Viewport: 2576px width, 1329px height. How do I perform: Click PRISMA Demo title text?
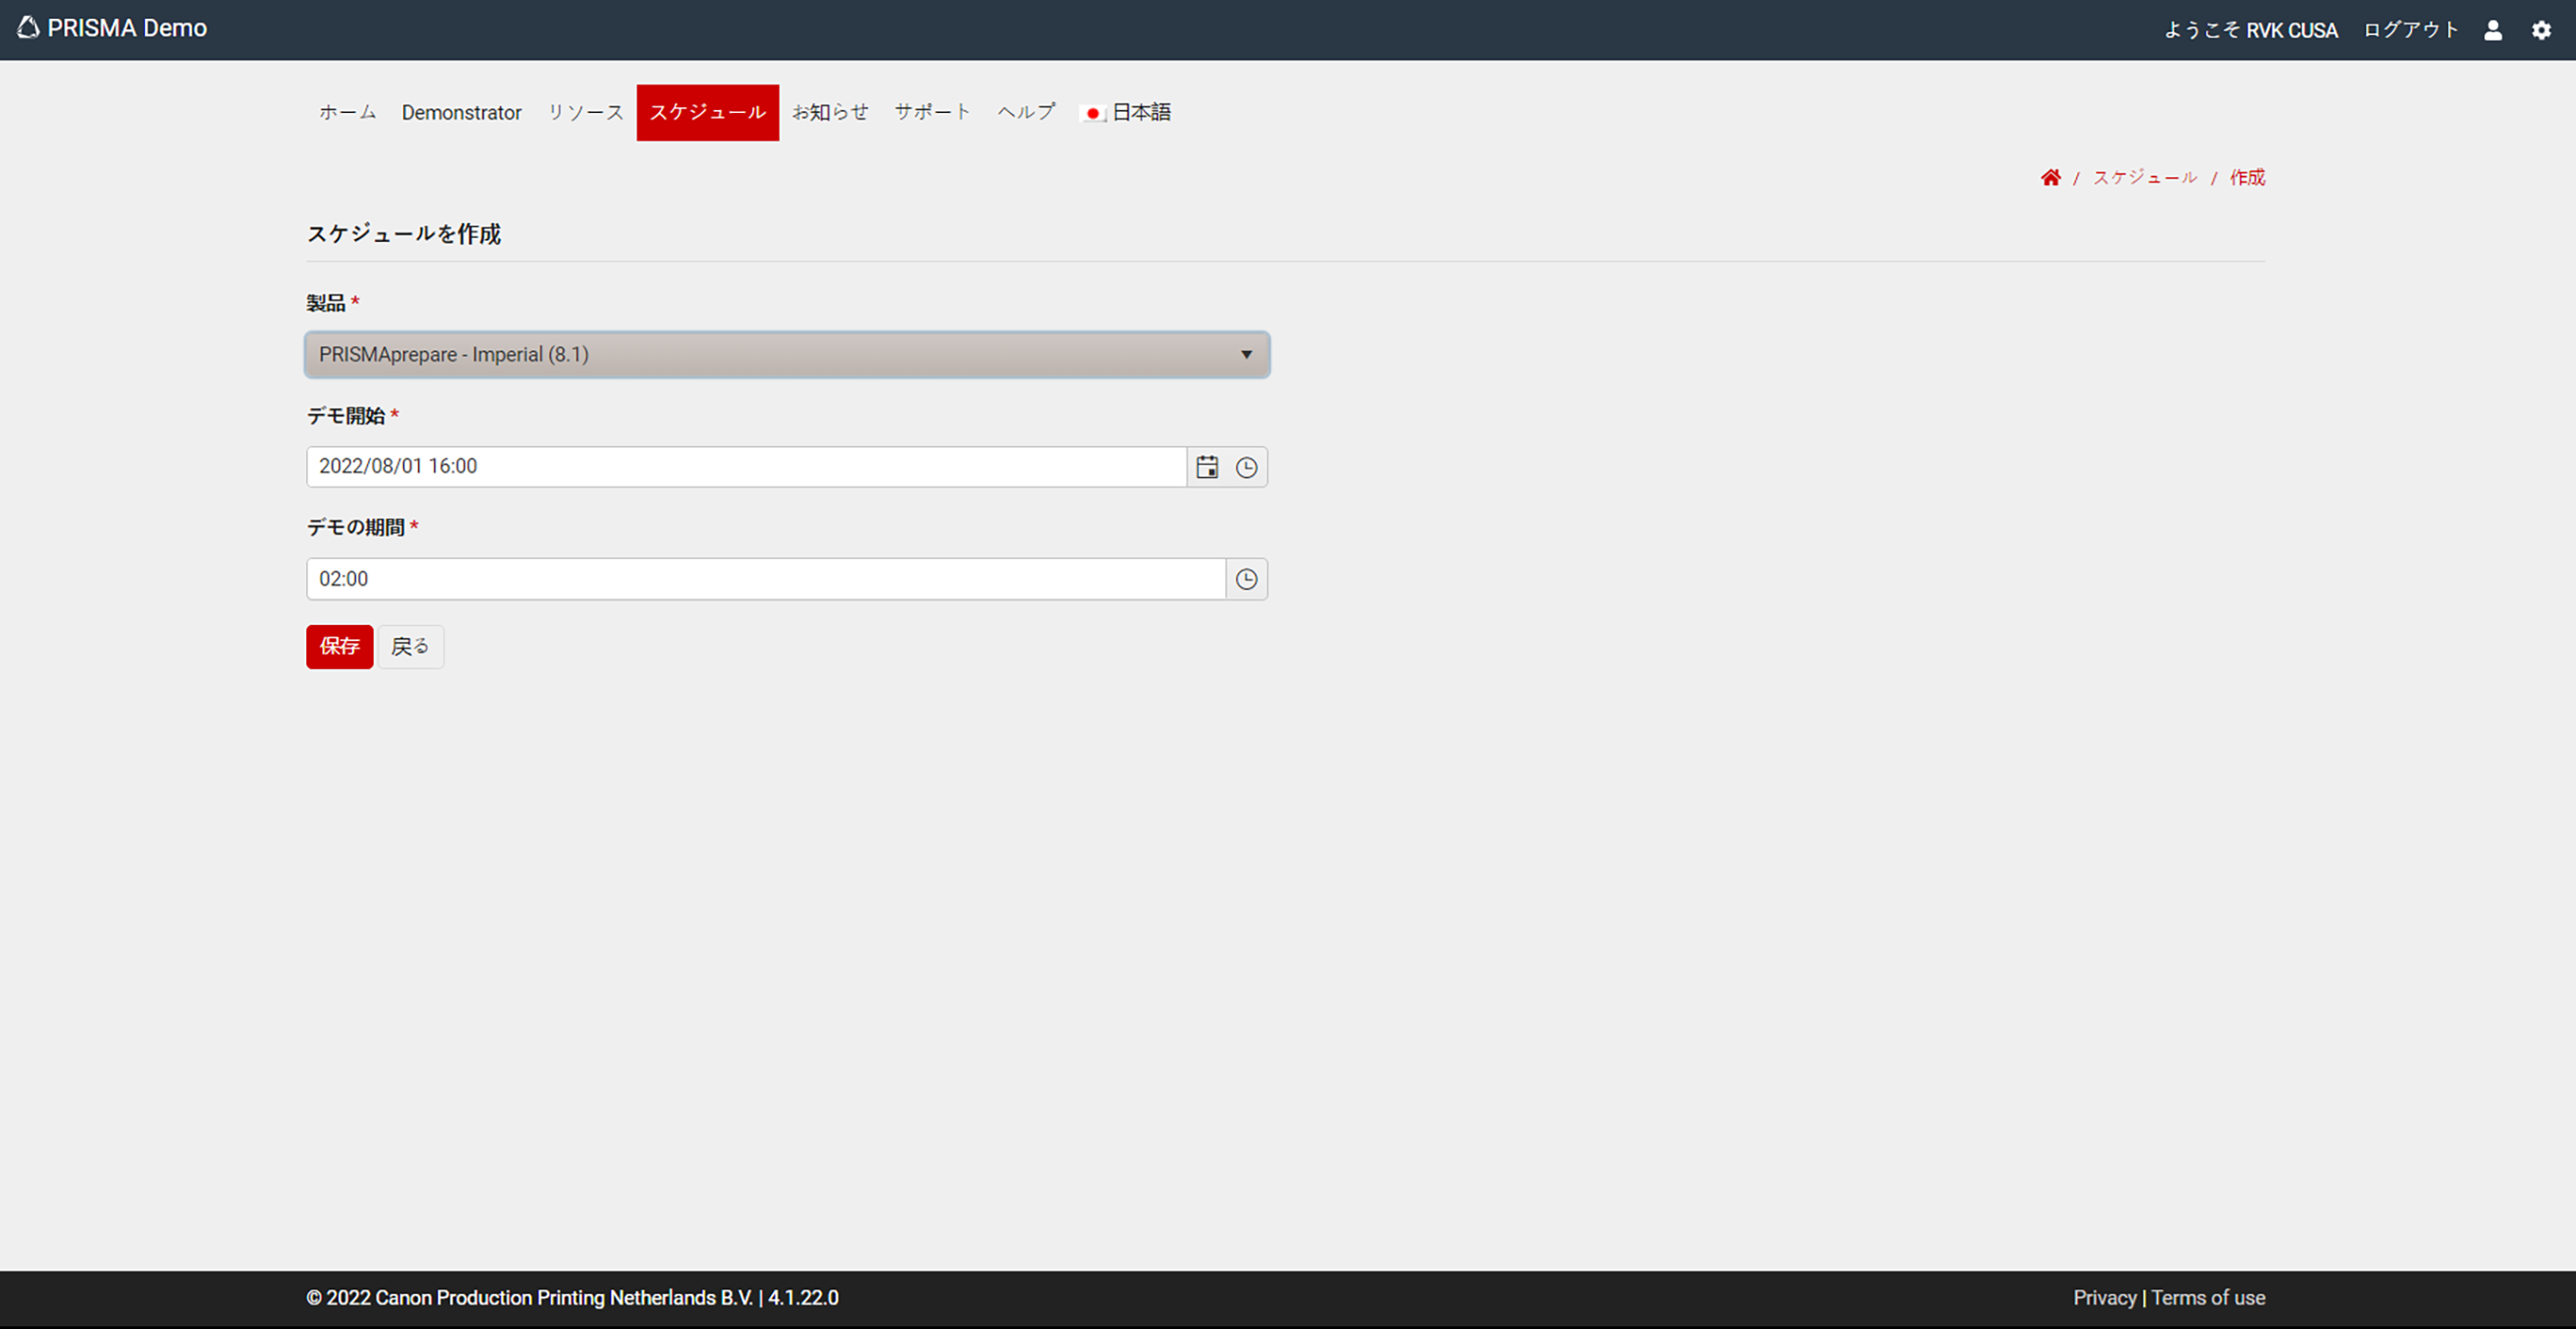click(127, 28)
